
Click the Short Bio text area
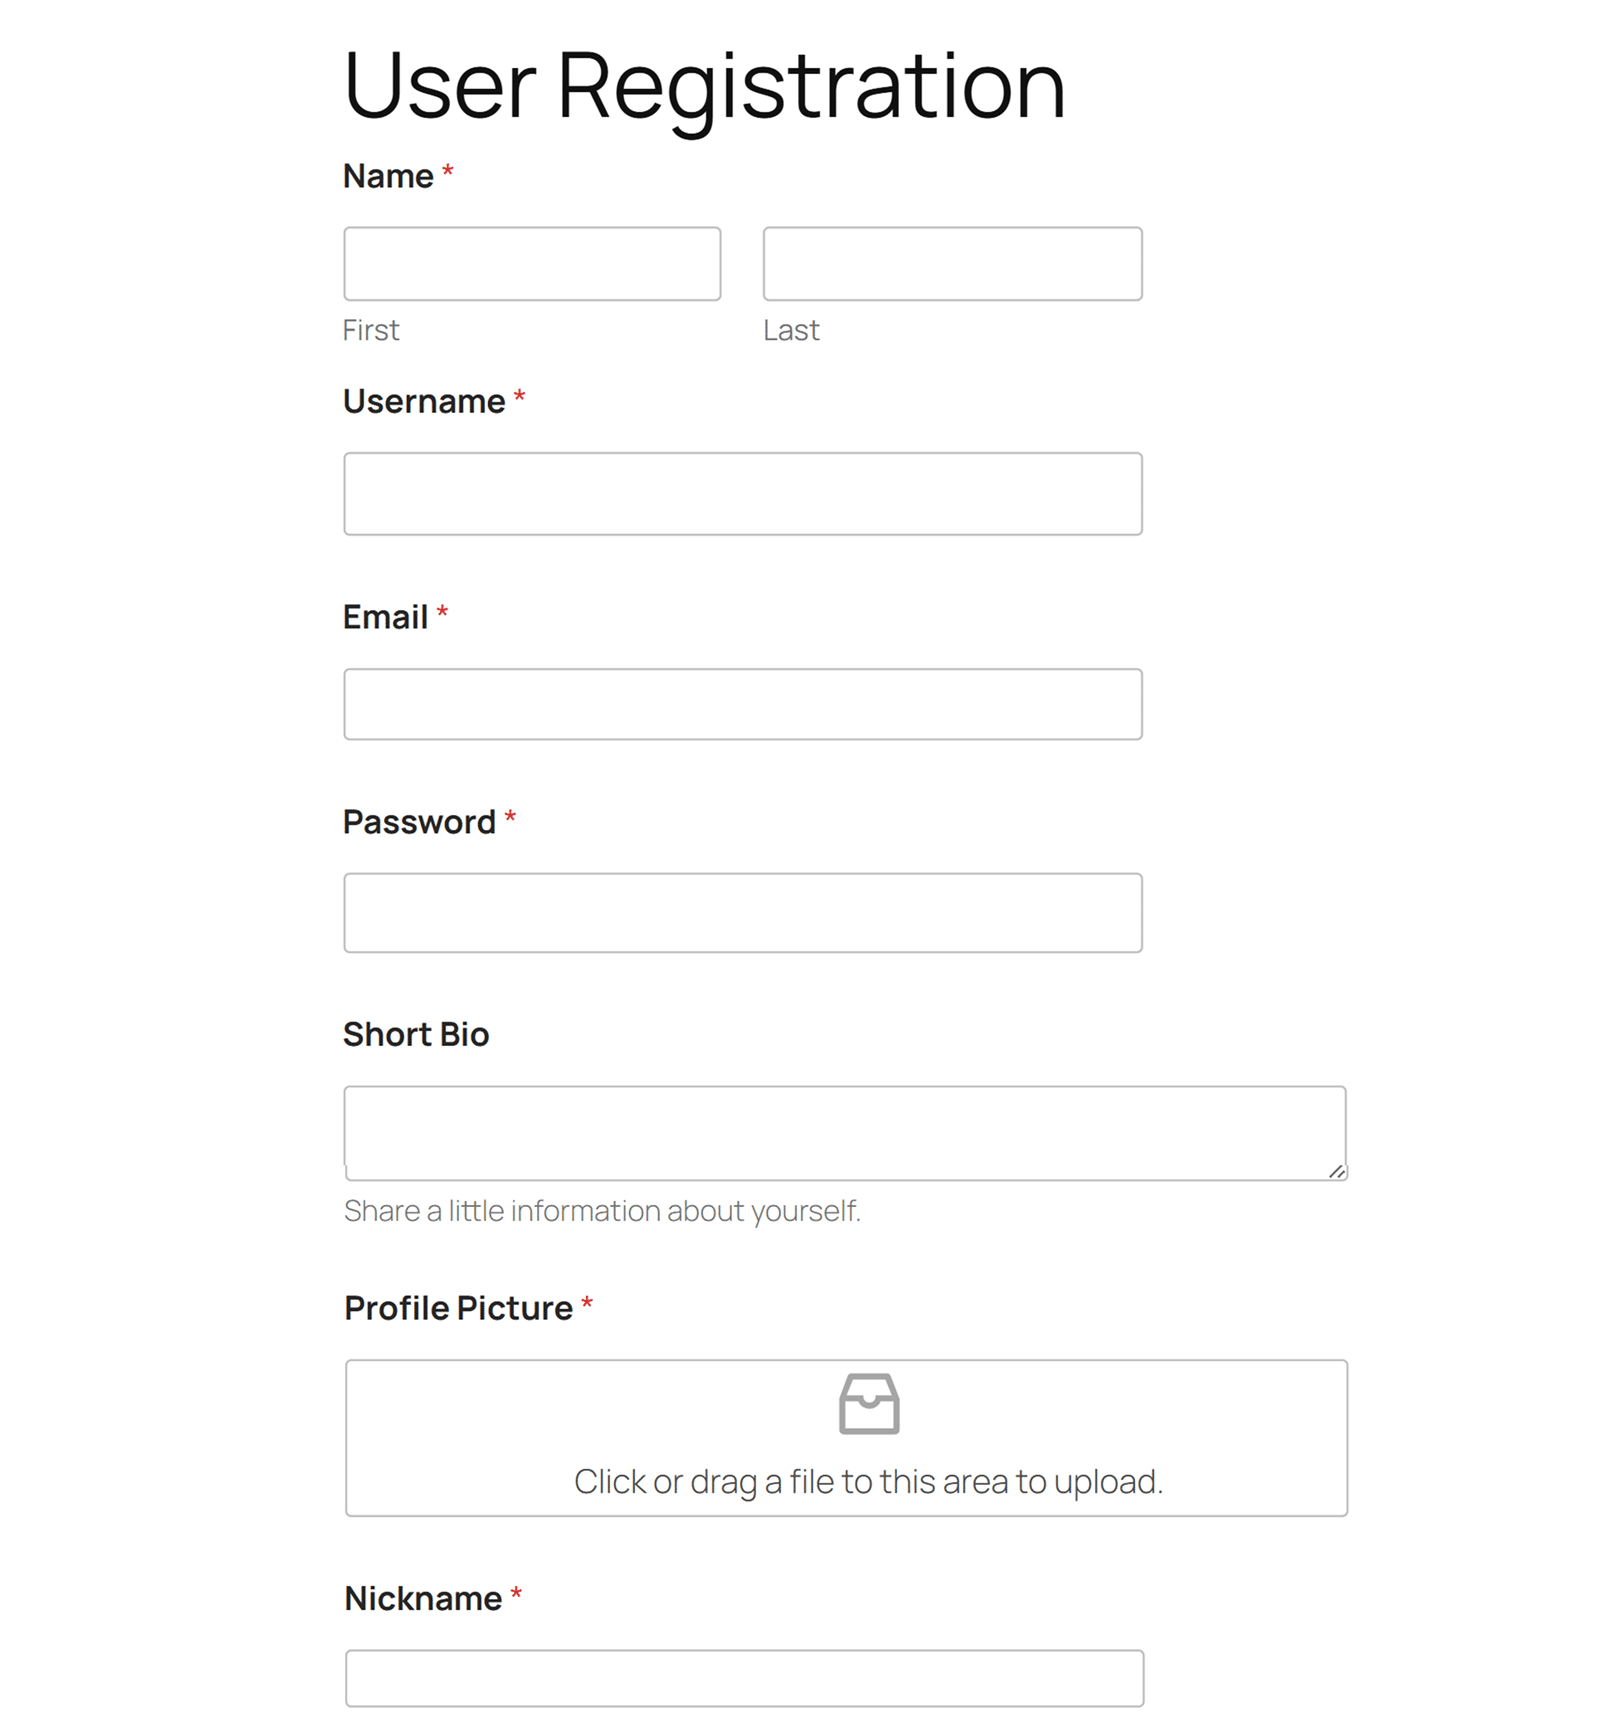845,1131
